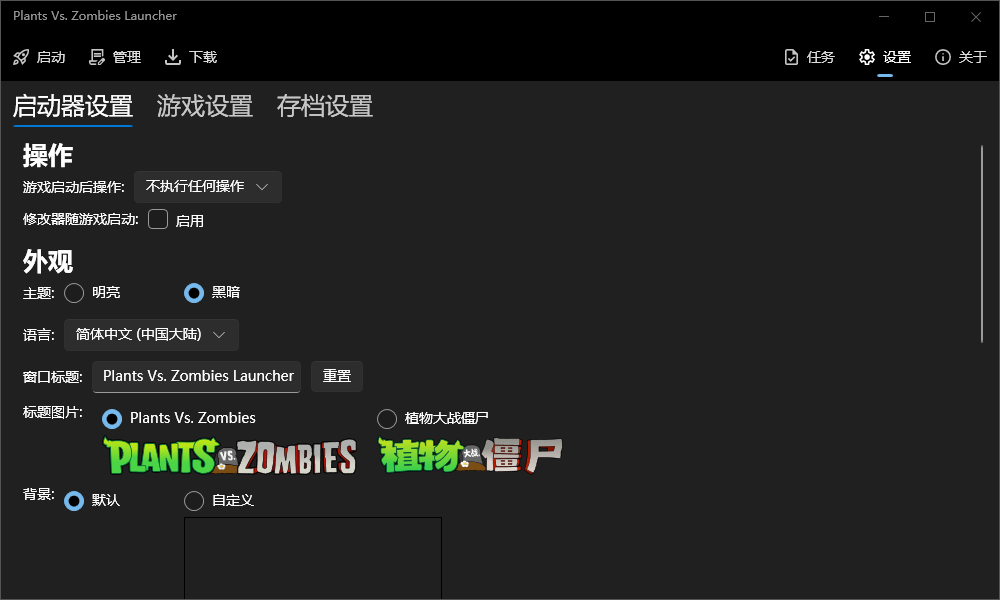Select the Dark theme radio (黑暗)
Image resolution: width=1000 pixels, height=600 pixels.
point(194,293)
